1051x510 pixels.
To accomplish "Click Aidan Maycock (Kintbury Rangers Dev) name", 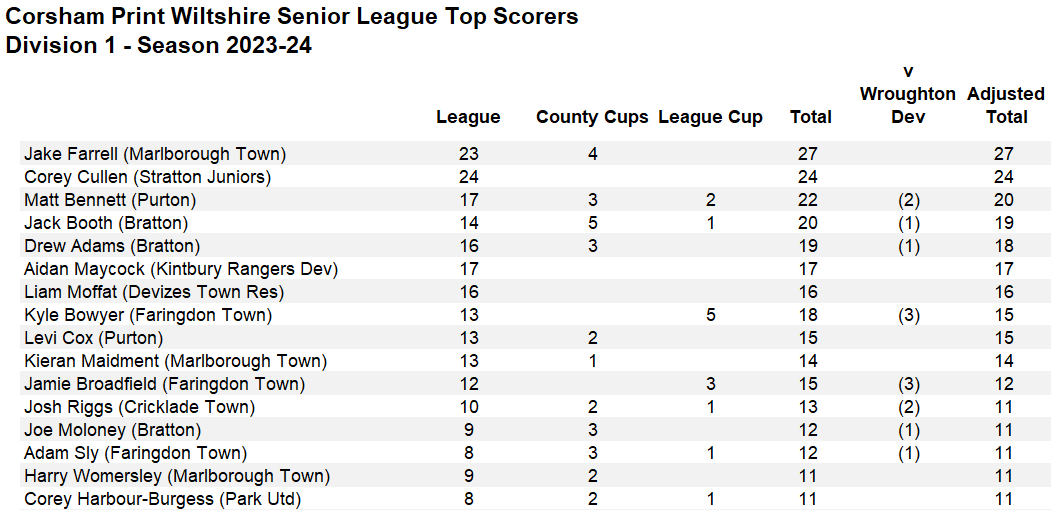I will coord(181,269).
